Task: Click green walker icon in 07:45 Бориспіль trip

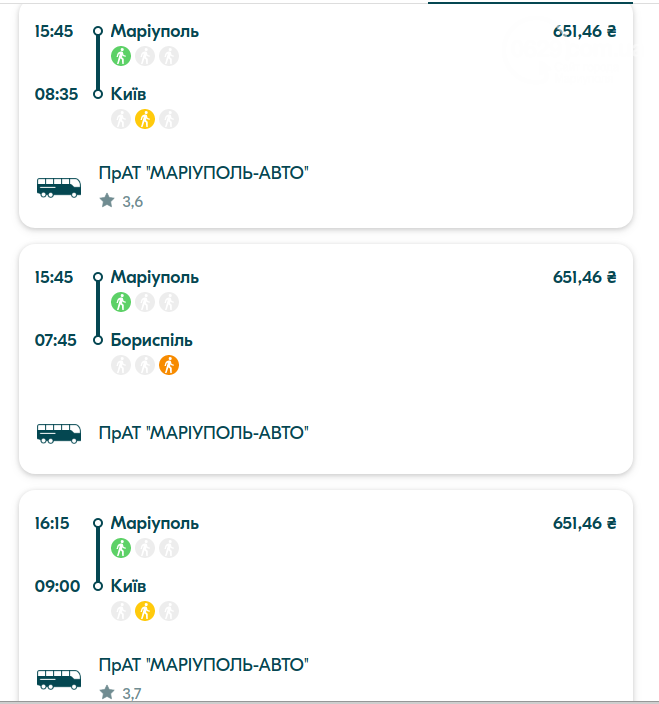Action: [121, 302]
